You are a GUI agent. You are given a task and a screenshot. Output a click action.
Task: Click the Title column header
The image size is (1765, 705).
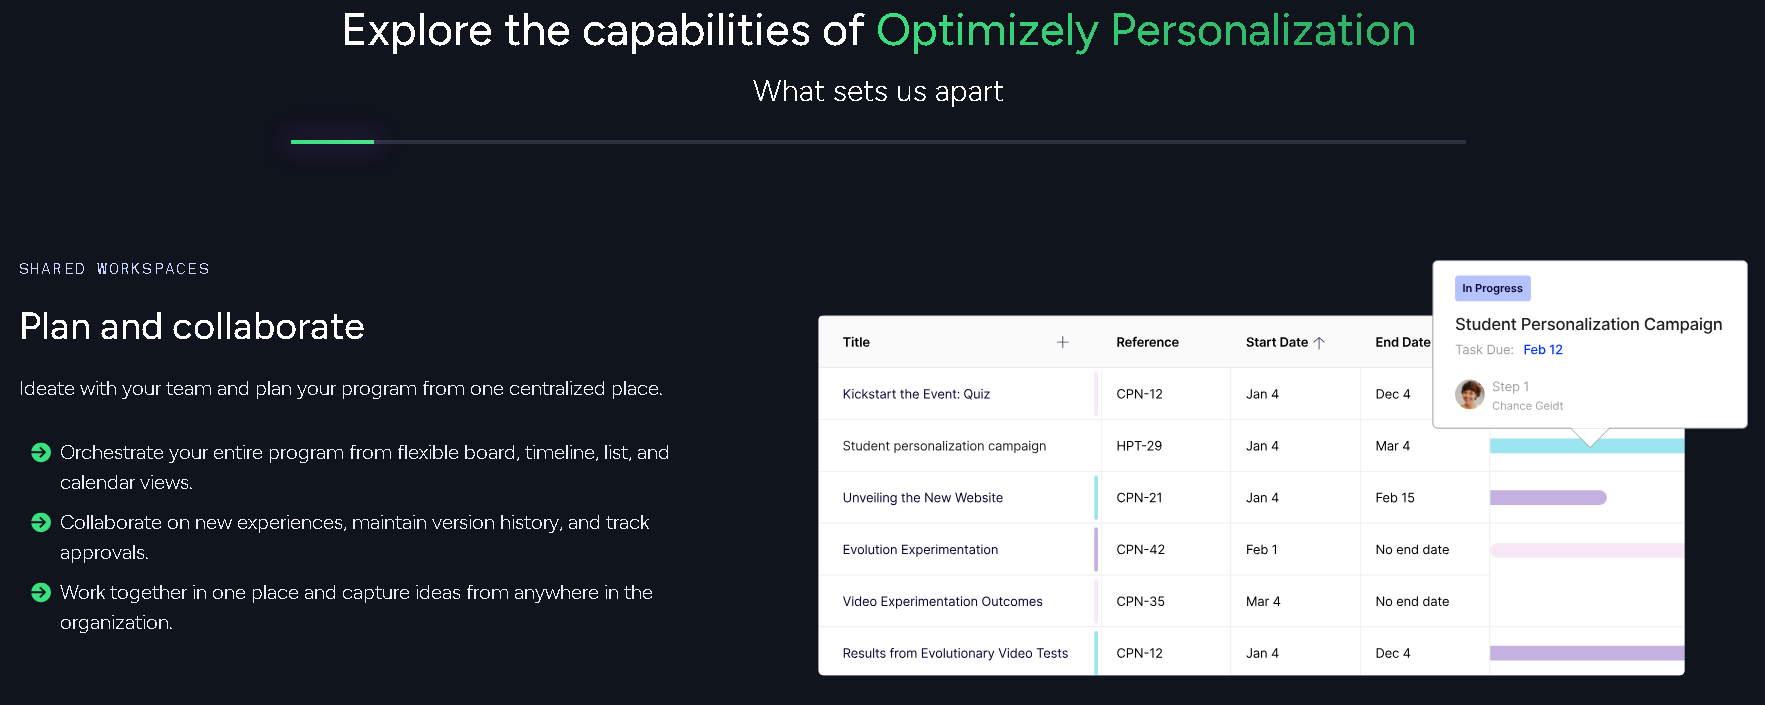tap(856, 342)
